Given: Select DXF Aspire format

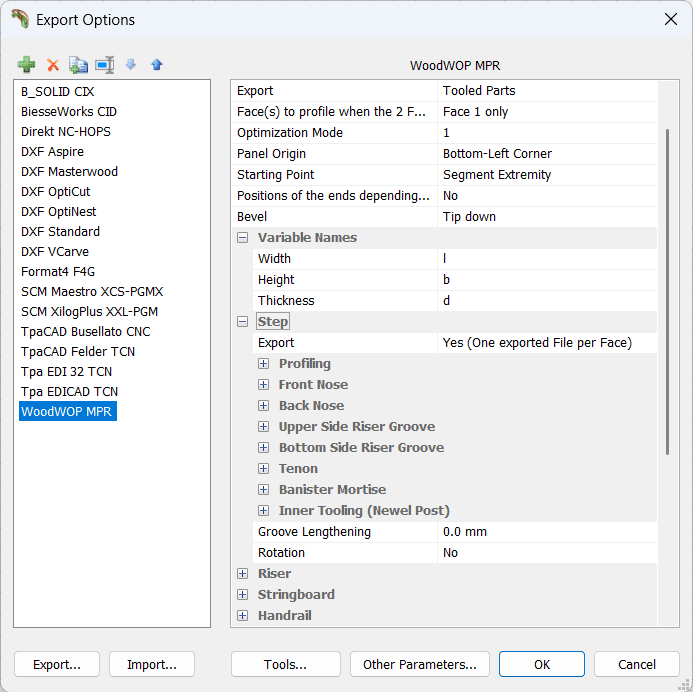Looking at the screenshot, I should [52, 152].
